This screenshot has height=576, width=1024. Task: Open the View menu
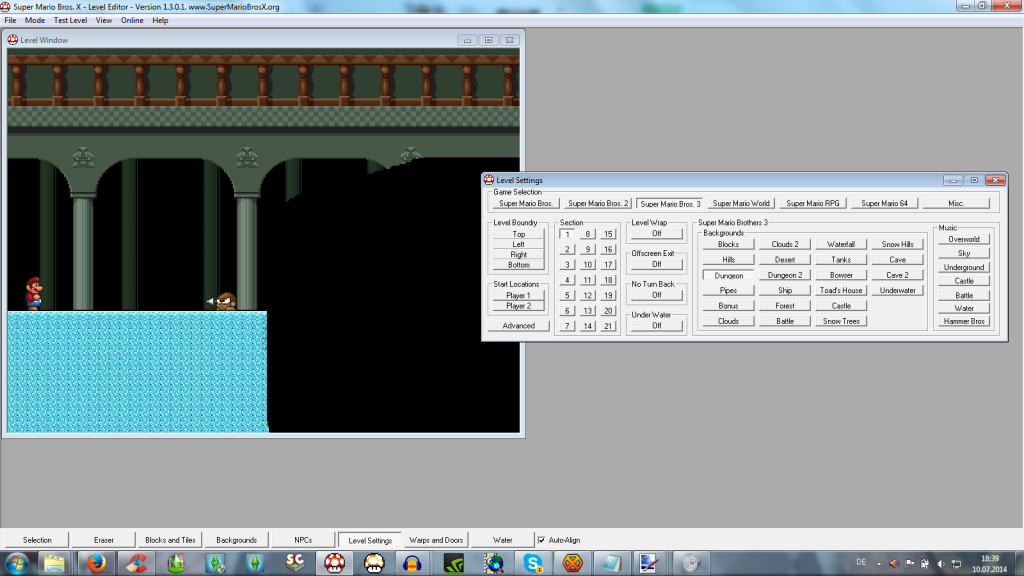tap(104, 20)
